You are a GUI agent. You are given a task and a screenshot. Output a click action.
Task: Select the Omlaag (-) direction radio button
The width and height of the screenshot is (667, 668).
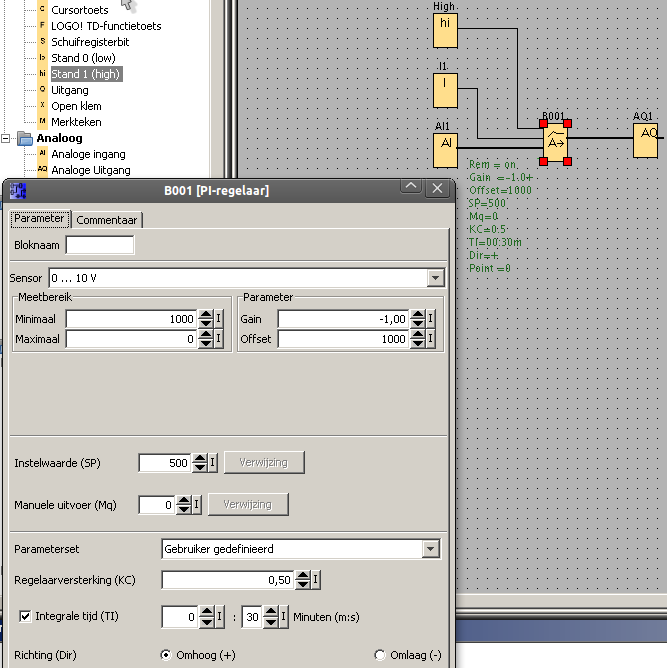pyautogui.click(x=380, y=655)
